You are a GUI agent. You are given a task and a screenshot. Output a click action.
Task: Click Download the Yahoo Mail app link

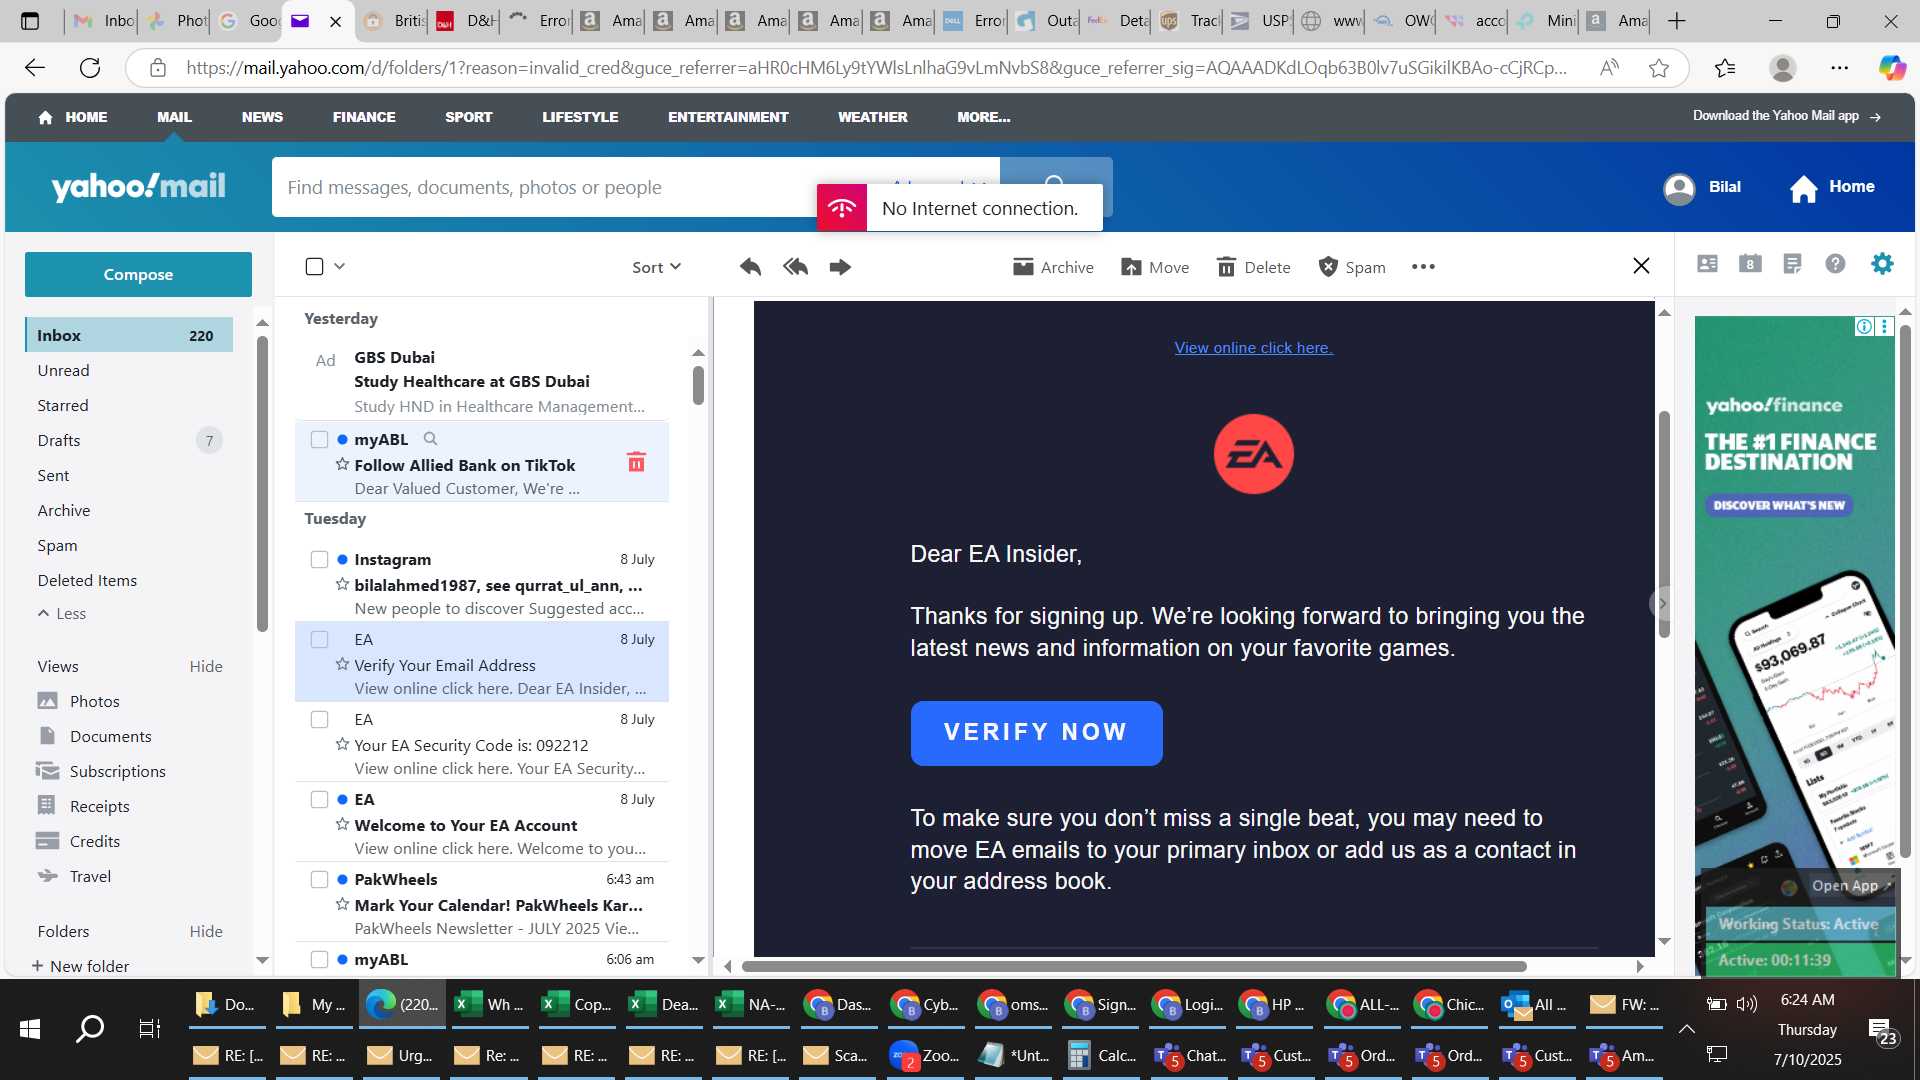tap(1786, 116)
